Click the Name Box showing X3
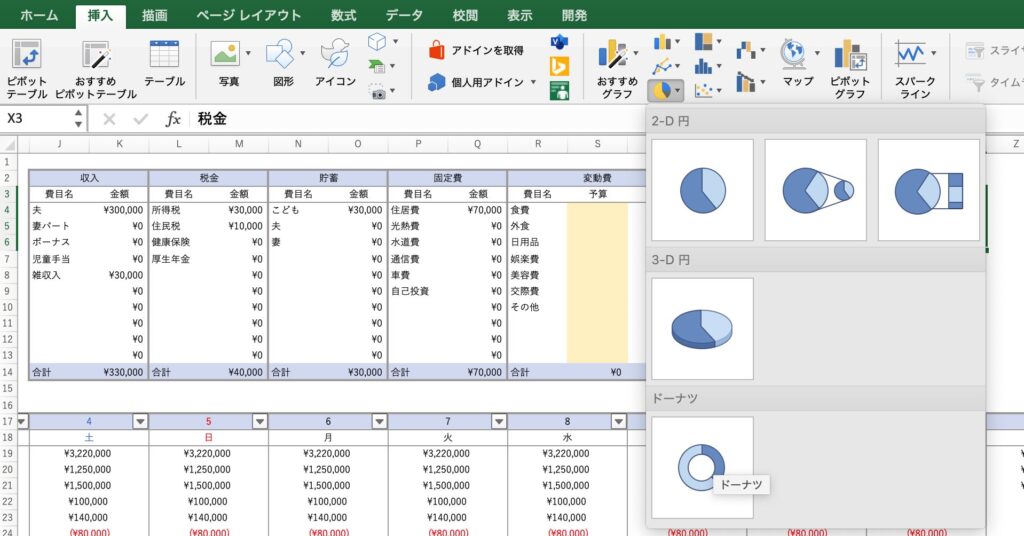Viewport: 1024px width, 536px height. pos(38,119)
